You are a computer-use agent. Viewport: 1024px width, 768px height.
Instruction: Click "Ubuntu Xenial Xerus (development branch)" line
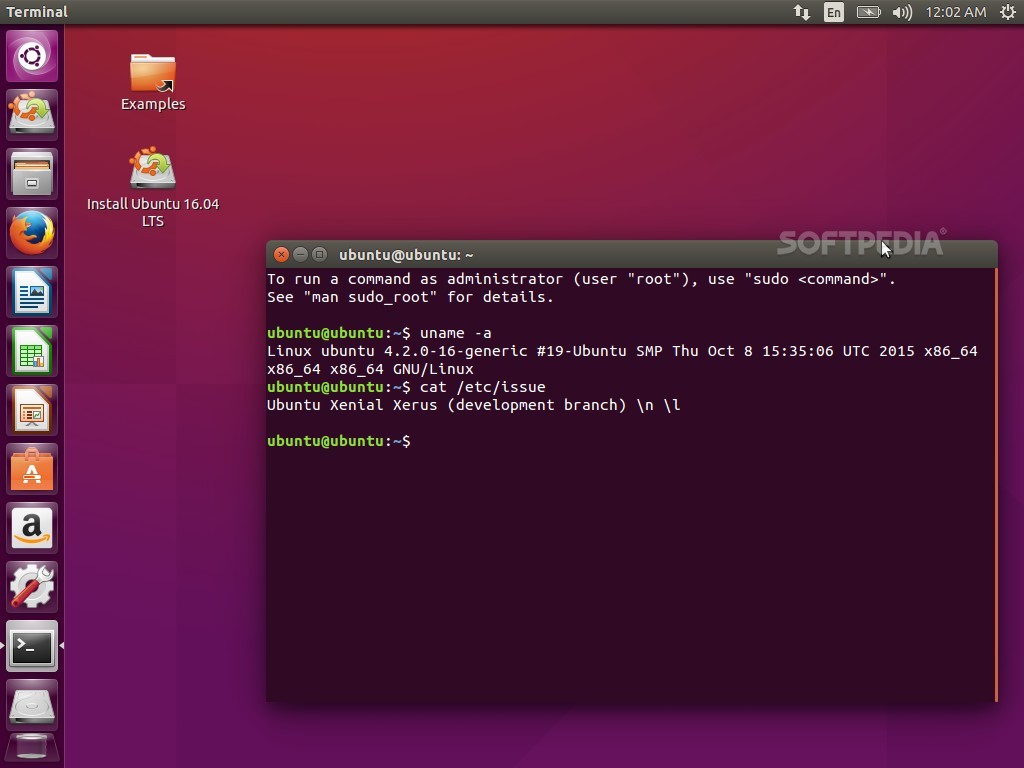coord(473,405)
